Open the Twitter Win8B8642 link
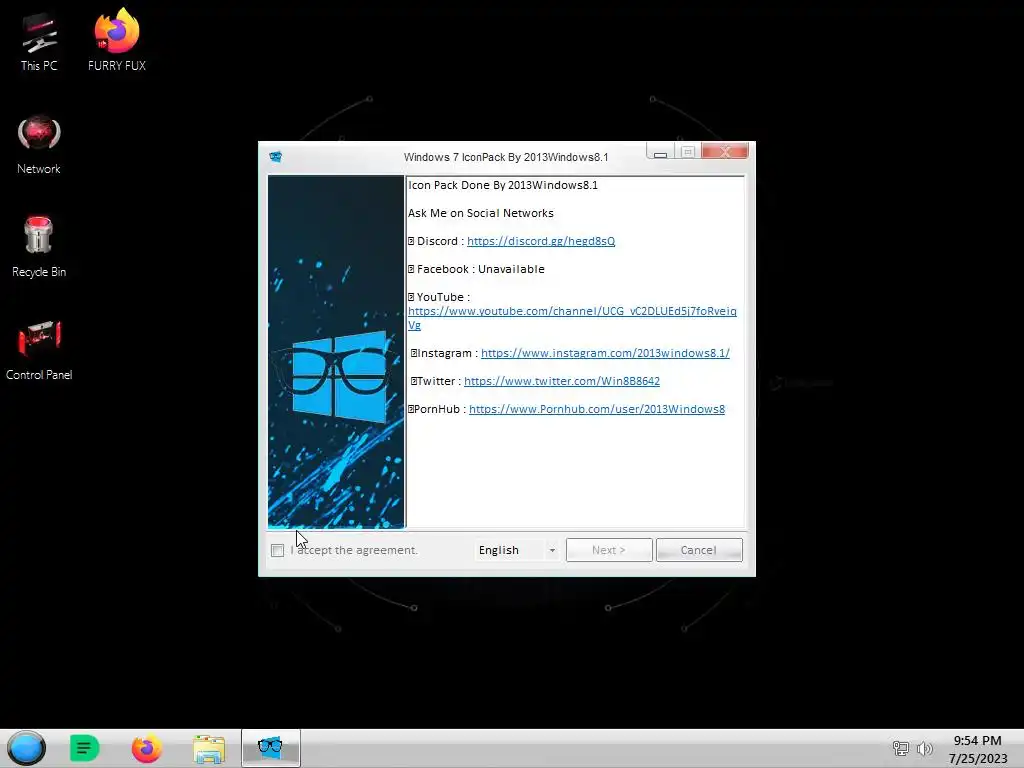The width and height of the screenshot is (1024, 768). point(562,381)
